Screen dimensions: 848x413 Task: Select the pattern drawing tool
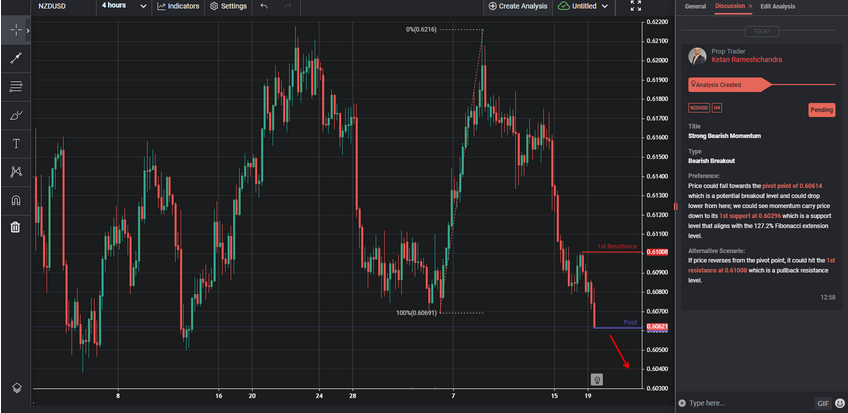click(16, 172)
